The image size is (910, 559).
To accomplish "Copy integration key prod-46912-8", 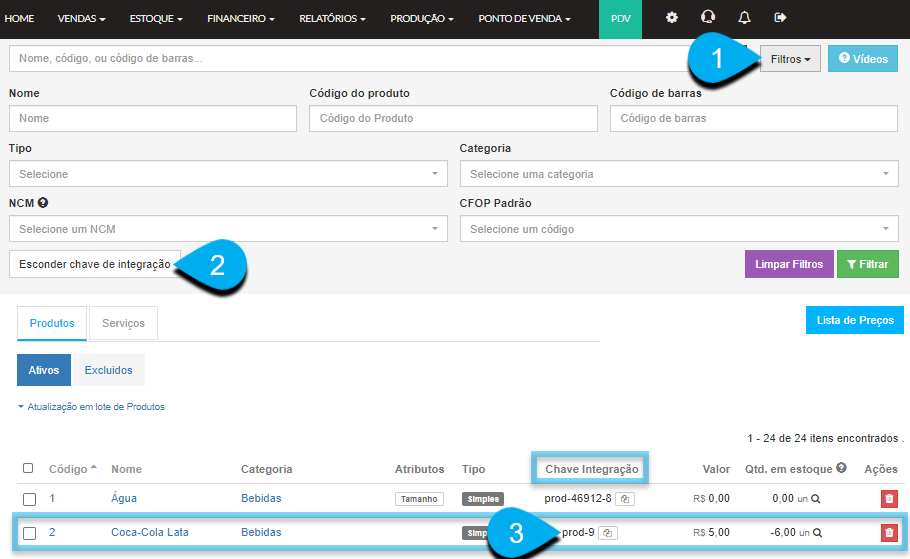I will tap(625, 499).
